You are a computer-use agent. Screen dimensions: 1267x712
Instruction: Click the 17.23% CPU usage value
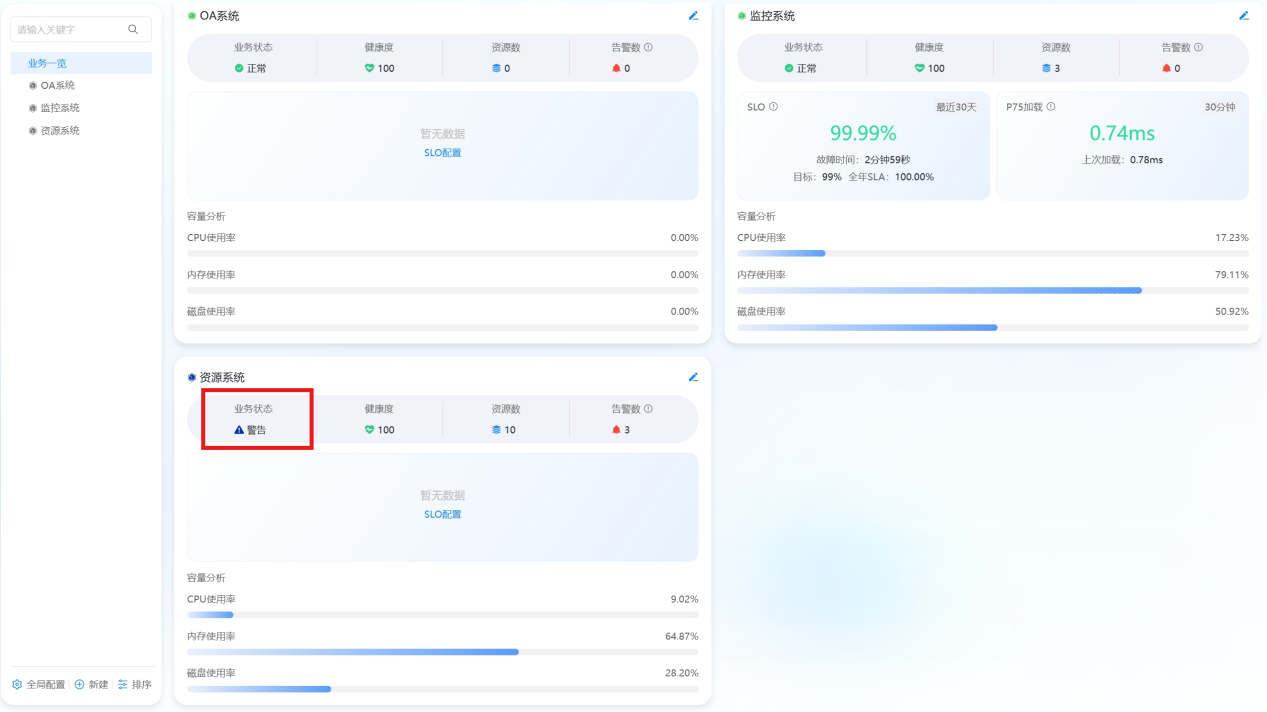point(1232,238)
